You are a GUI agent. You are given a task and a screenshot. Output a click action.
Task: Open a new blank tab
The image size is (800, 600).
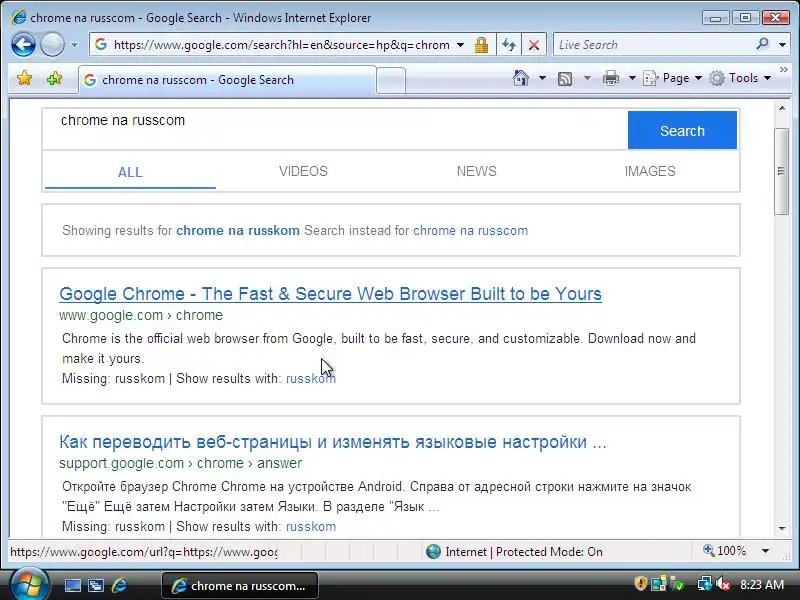(x=391, y=80)
